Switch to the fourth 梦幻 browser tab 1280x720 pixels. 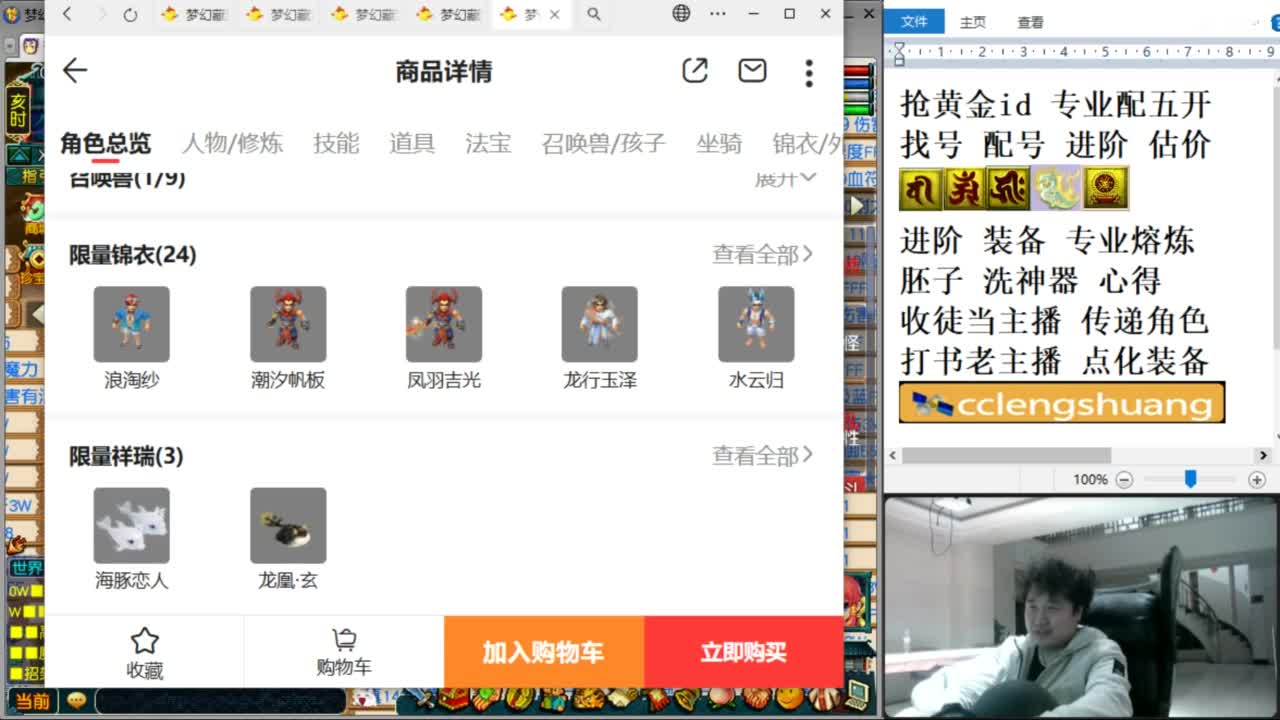451,14
